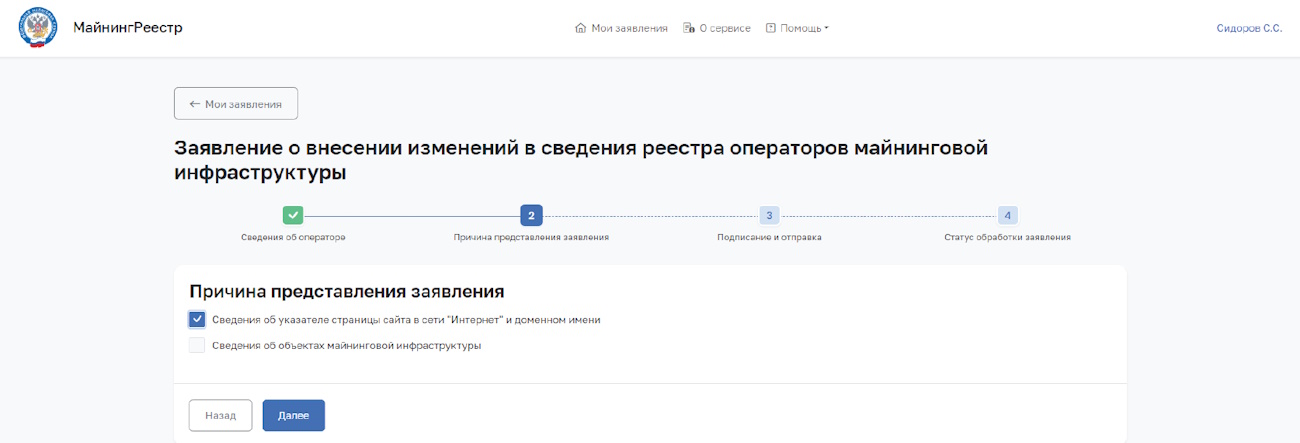Click the completed step green checkmark
Image resolution: width=1300 pixels, height=443 pixels.
(x=292, y=215)
